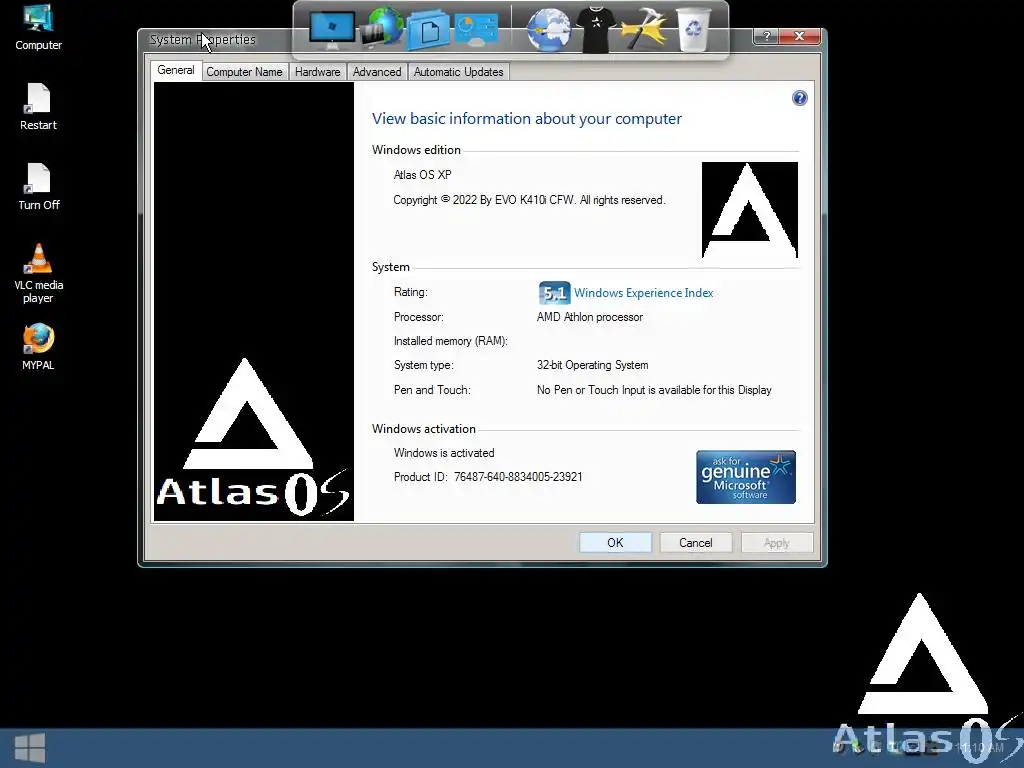Click the taskbar clock showing 11:10 AM
This screenshot has height=768, width=1024.
[979, 748]
